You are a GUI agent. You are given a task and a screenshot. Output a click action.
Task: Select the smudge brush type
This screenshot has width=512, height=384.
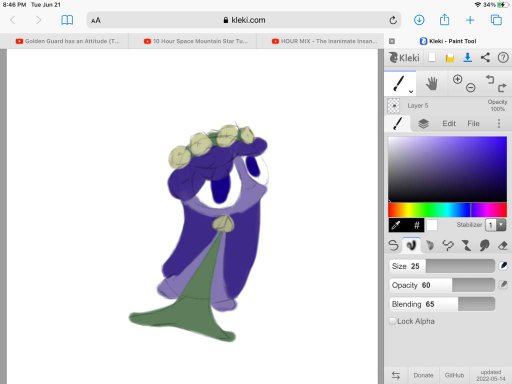point(484,246)
